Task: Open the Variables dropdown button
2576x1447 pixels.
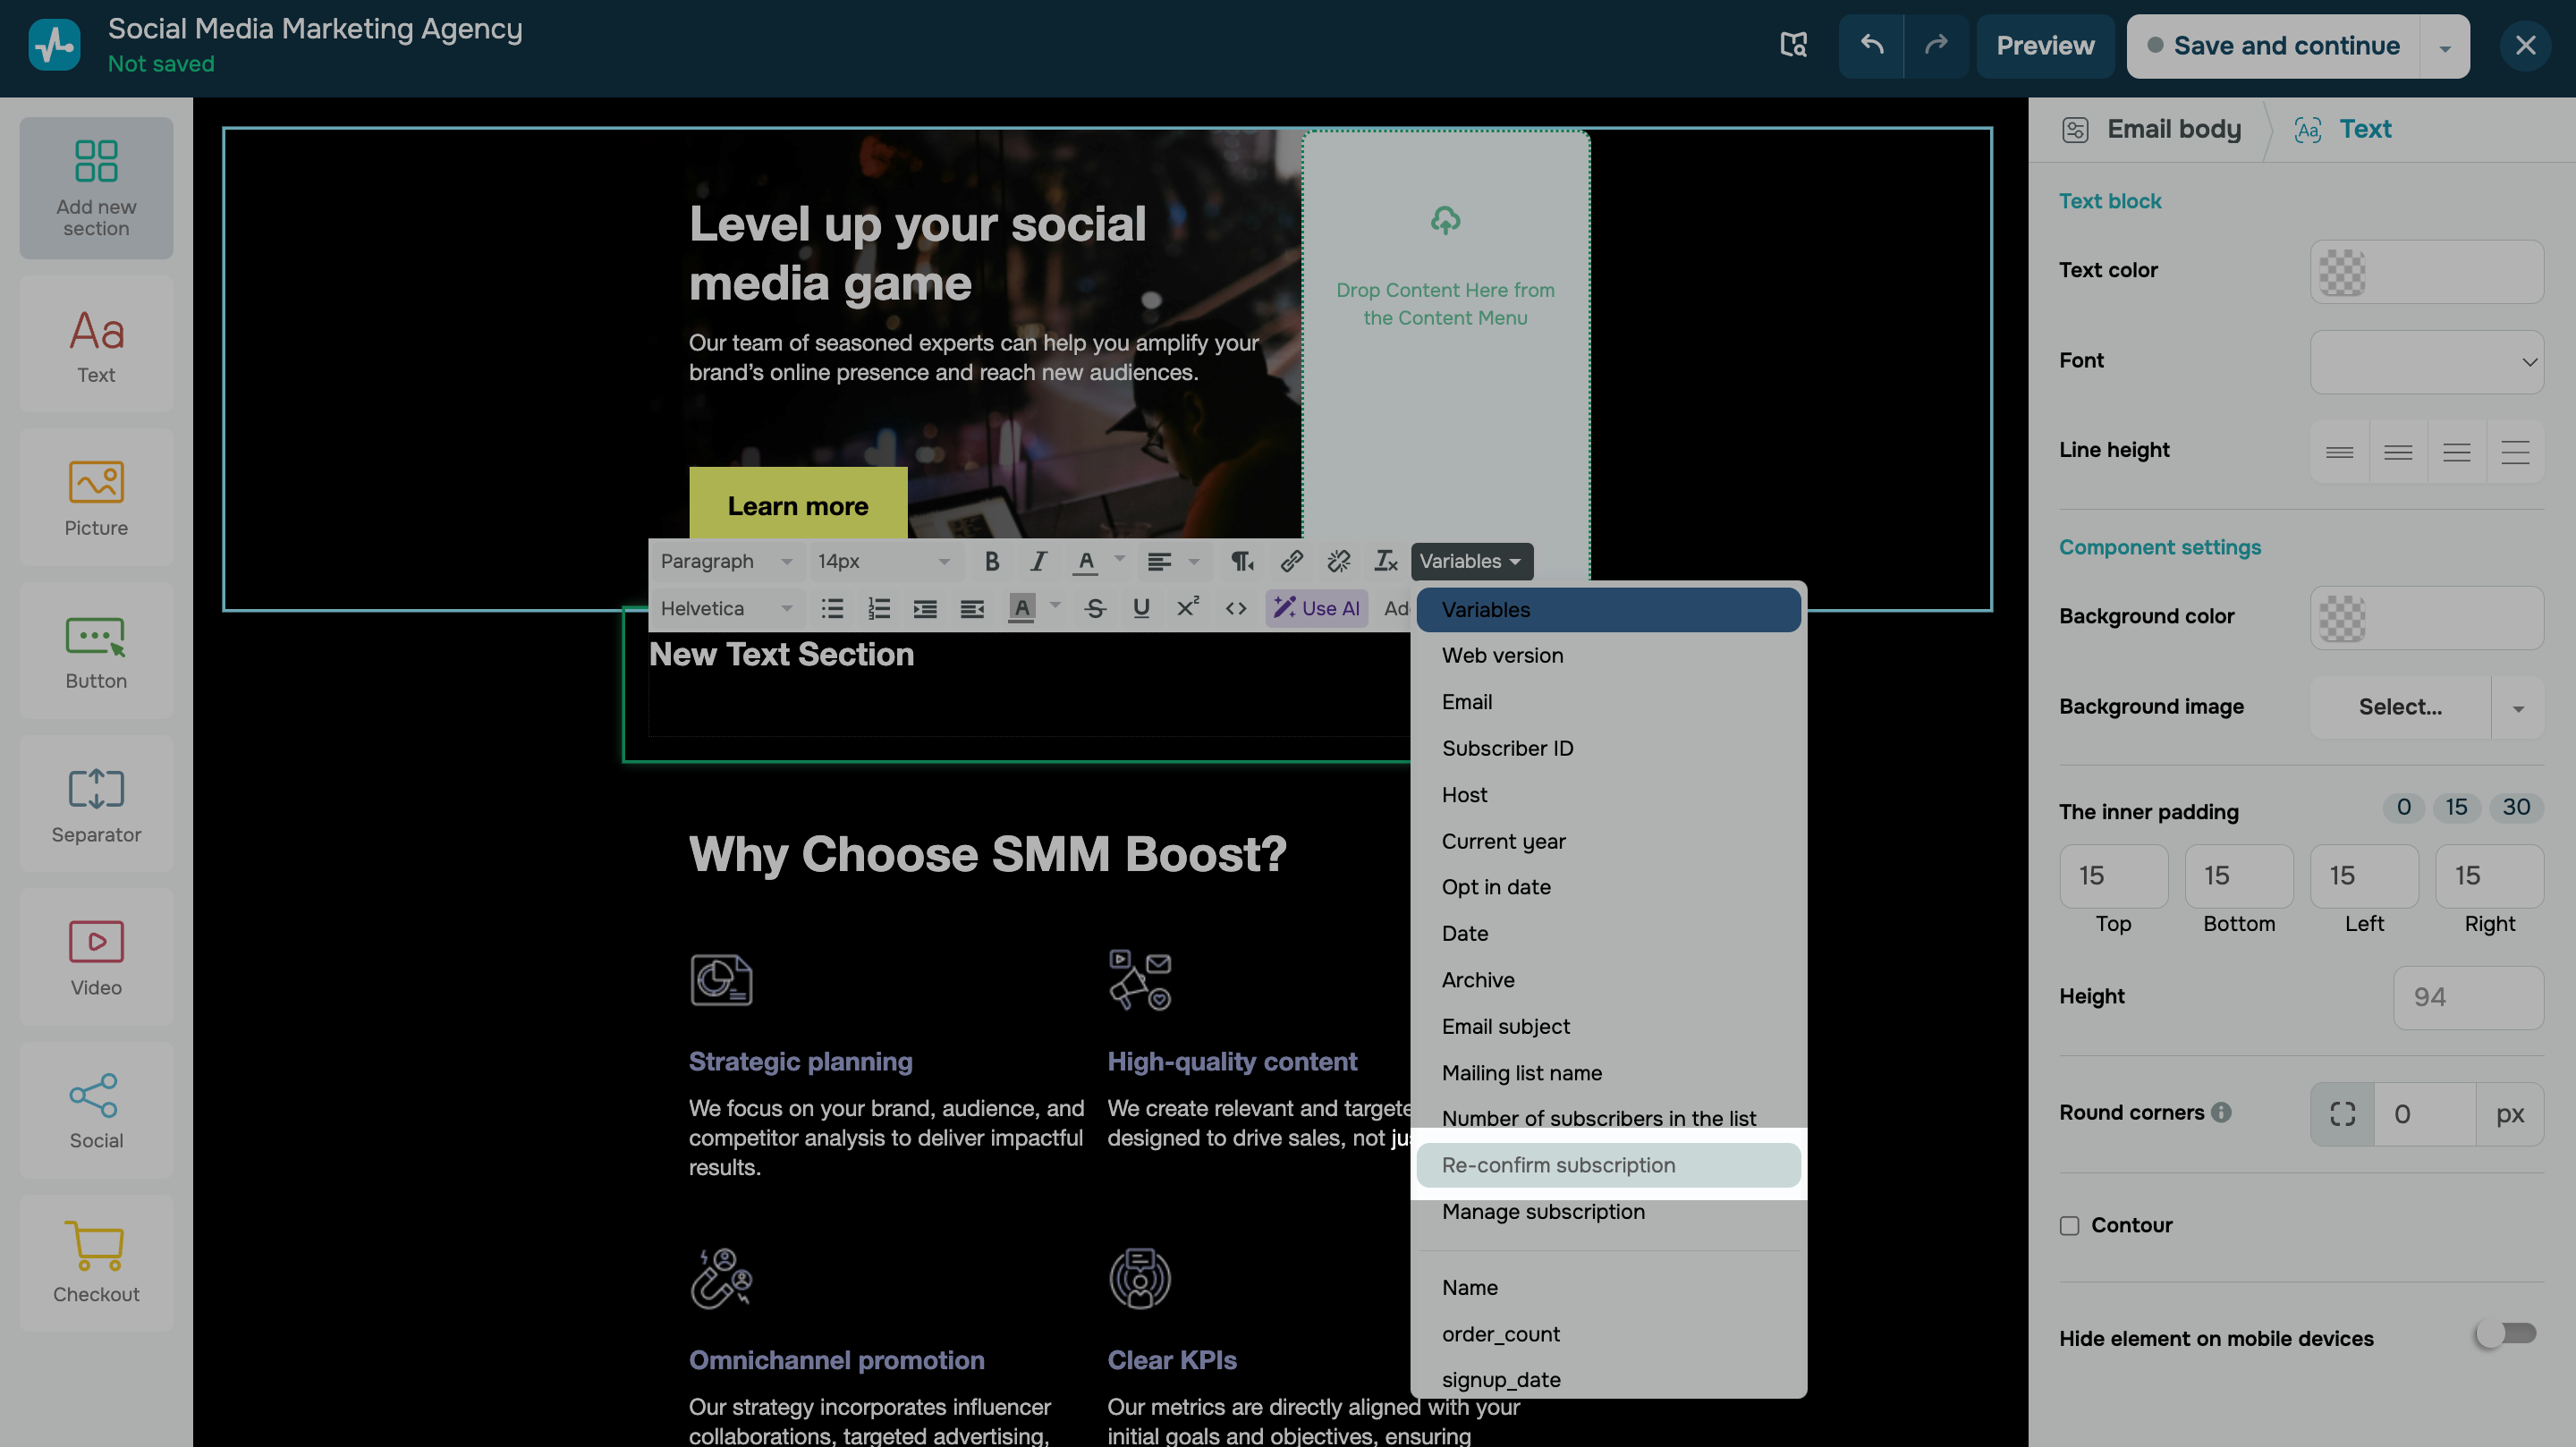Action: (x=1471, y=561)
